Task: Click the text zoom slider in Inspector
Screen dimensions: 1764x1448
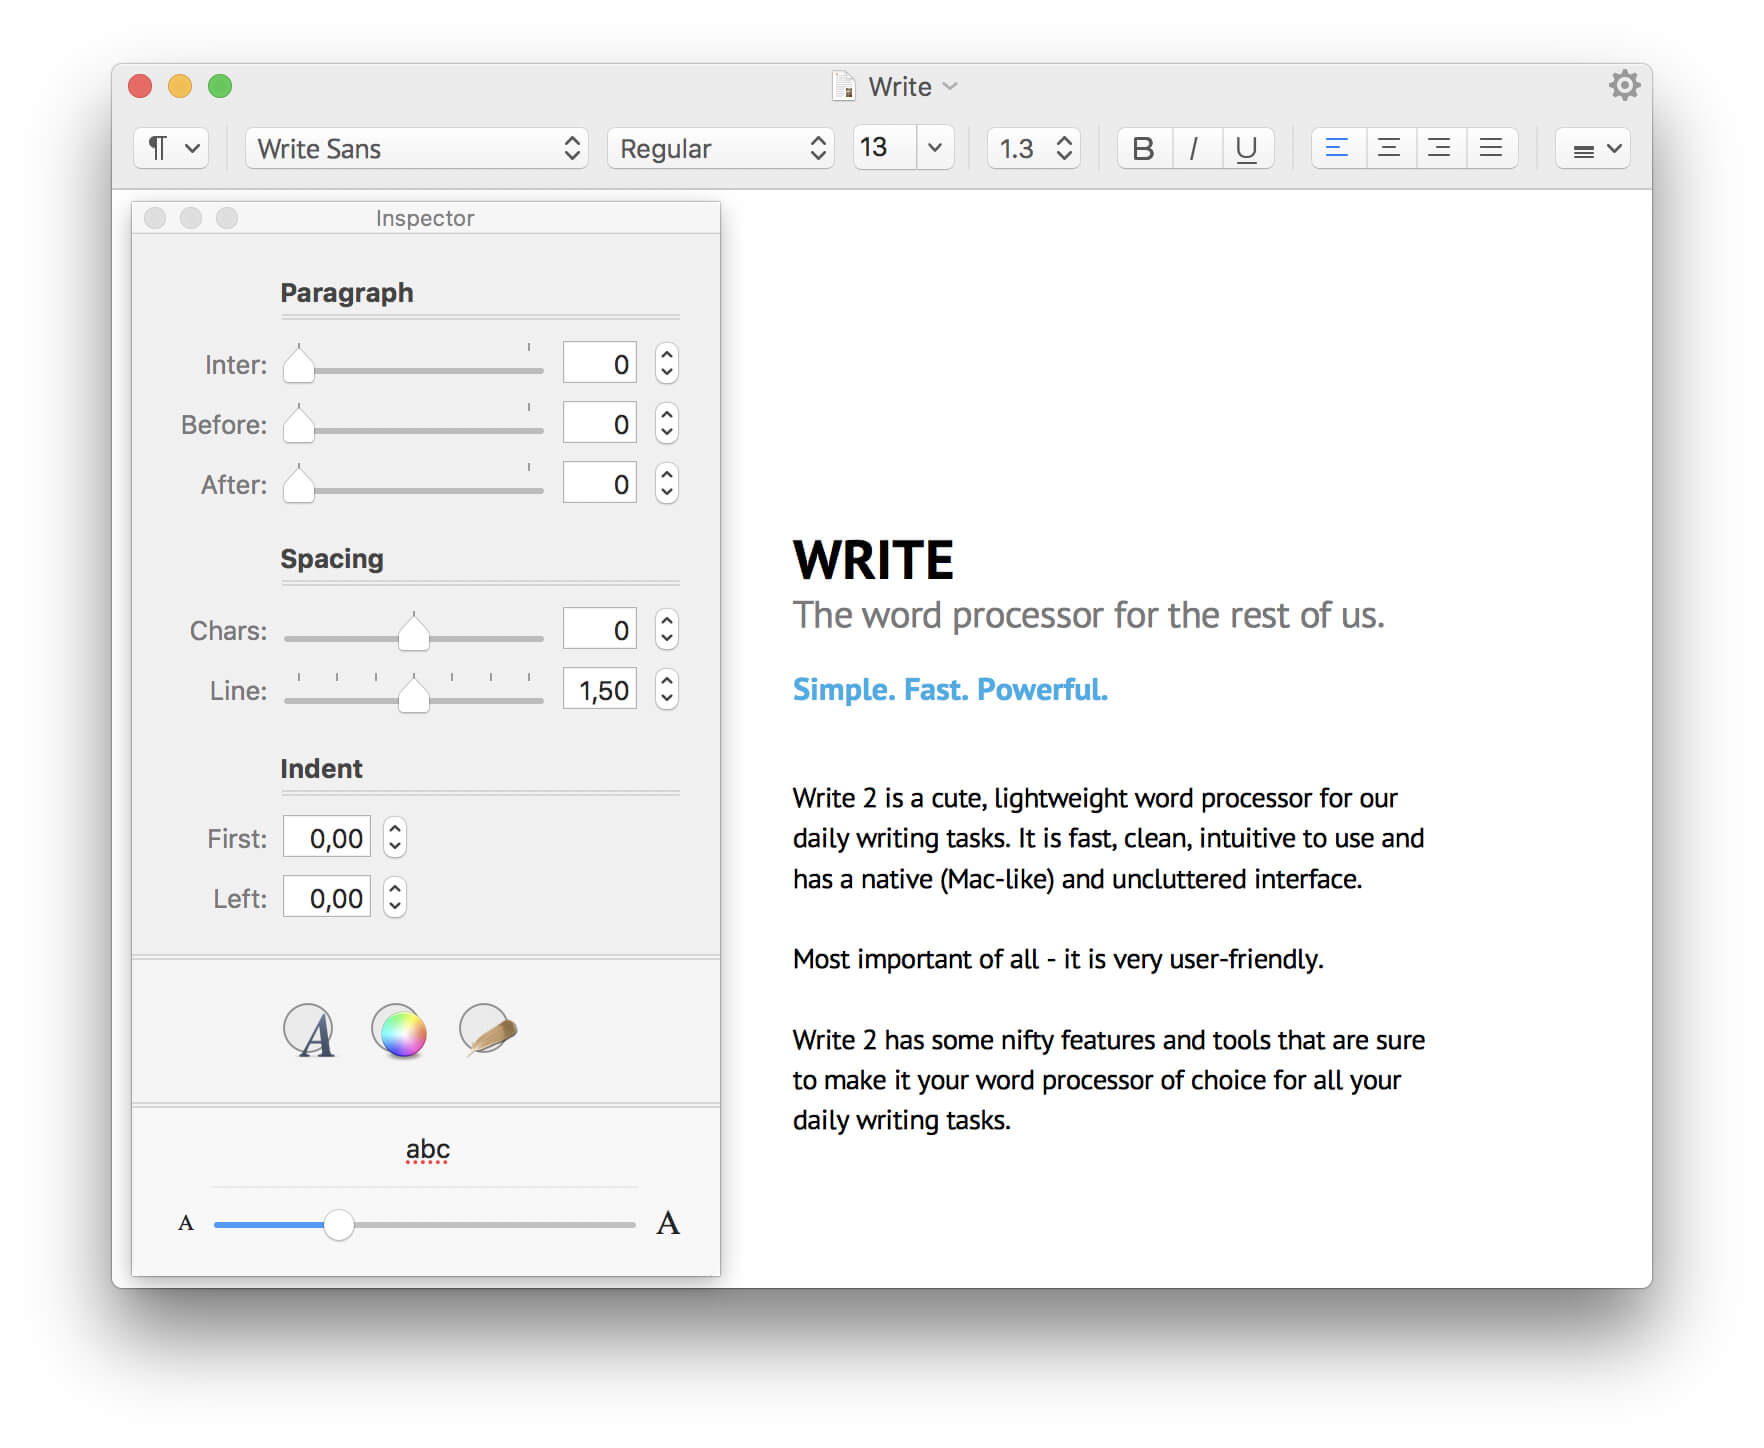Action: 424,1224
